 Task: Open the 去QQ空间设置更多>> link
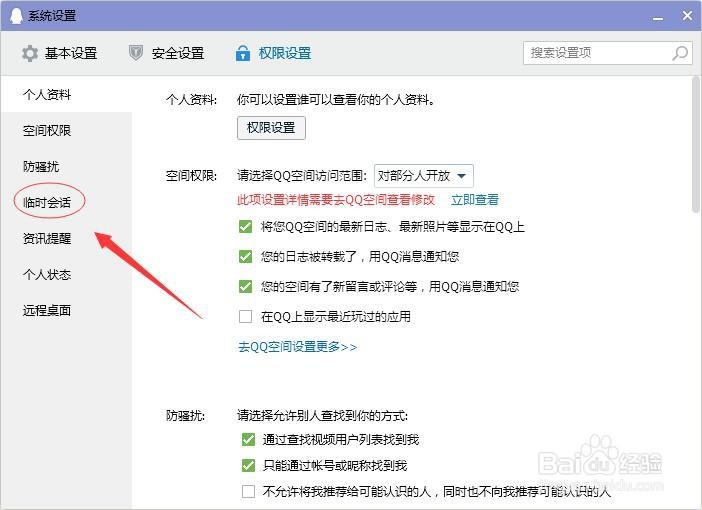(297, 347)
